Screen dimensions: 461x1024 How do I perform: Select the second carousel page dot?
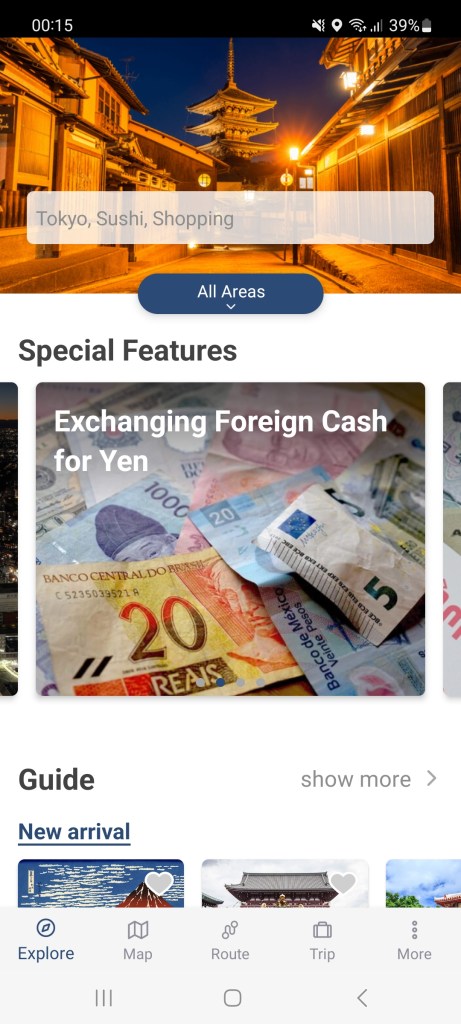220,682
